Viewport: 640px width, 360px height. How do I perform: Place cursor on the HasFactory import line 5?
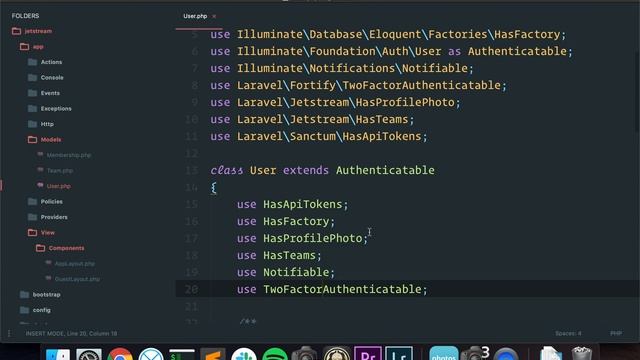(388, 34)
